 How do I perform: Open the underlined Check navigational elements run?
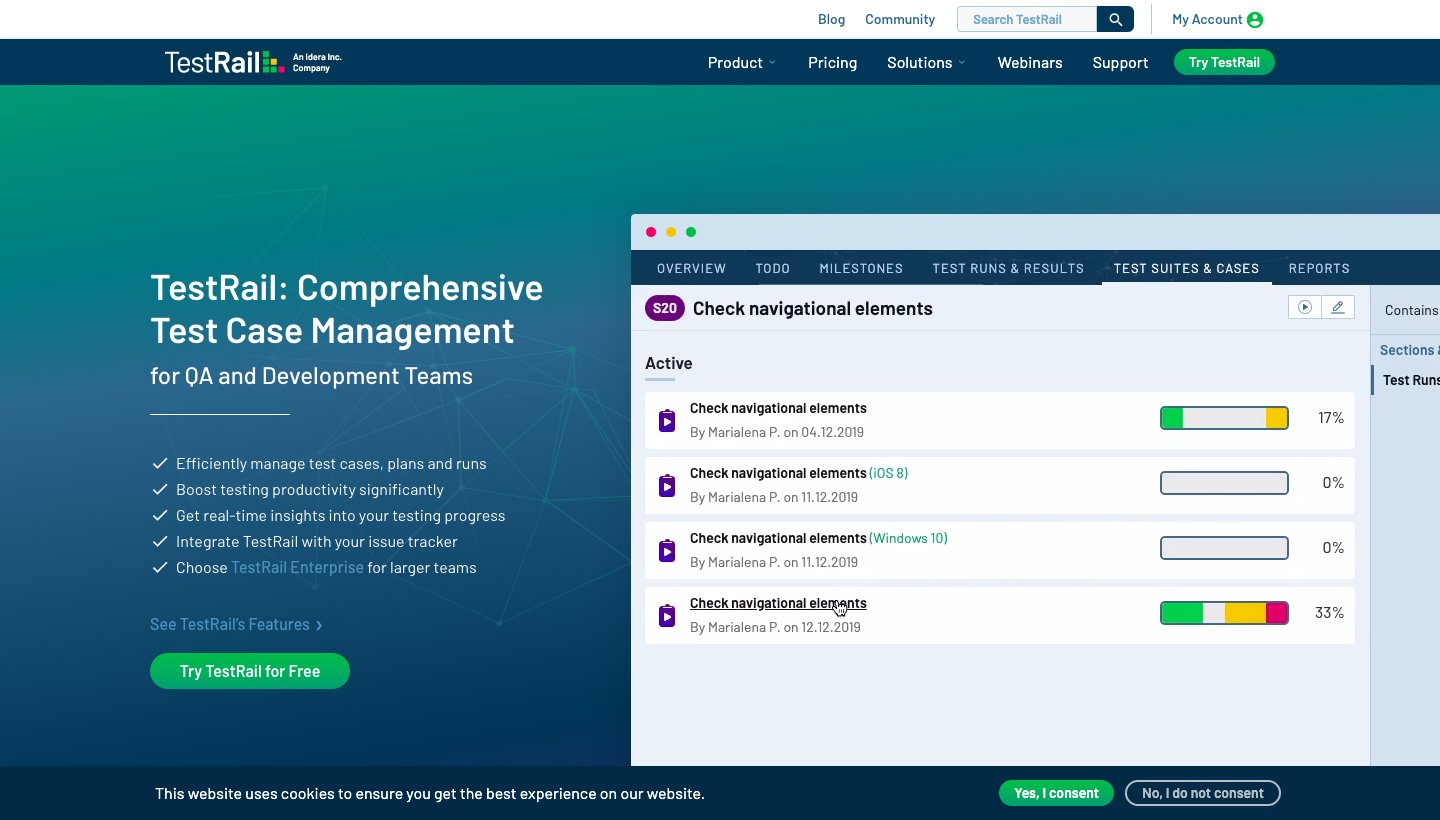coord(778,603)
